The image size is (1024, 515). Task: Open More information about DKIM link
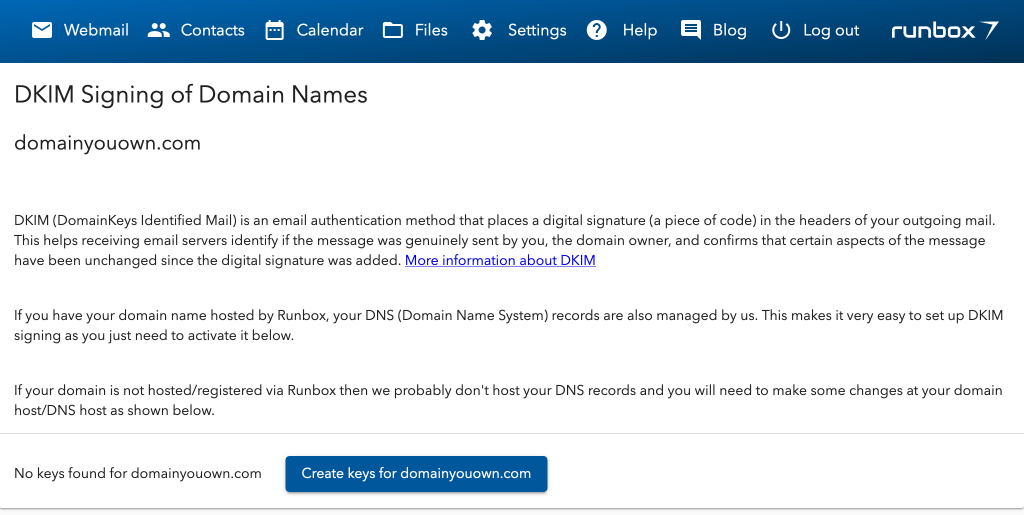[500, 260]
